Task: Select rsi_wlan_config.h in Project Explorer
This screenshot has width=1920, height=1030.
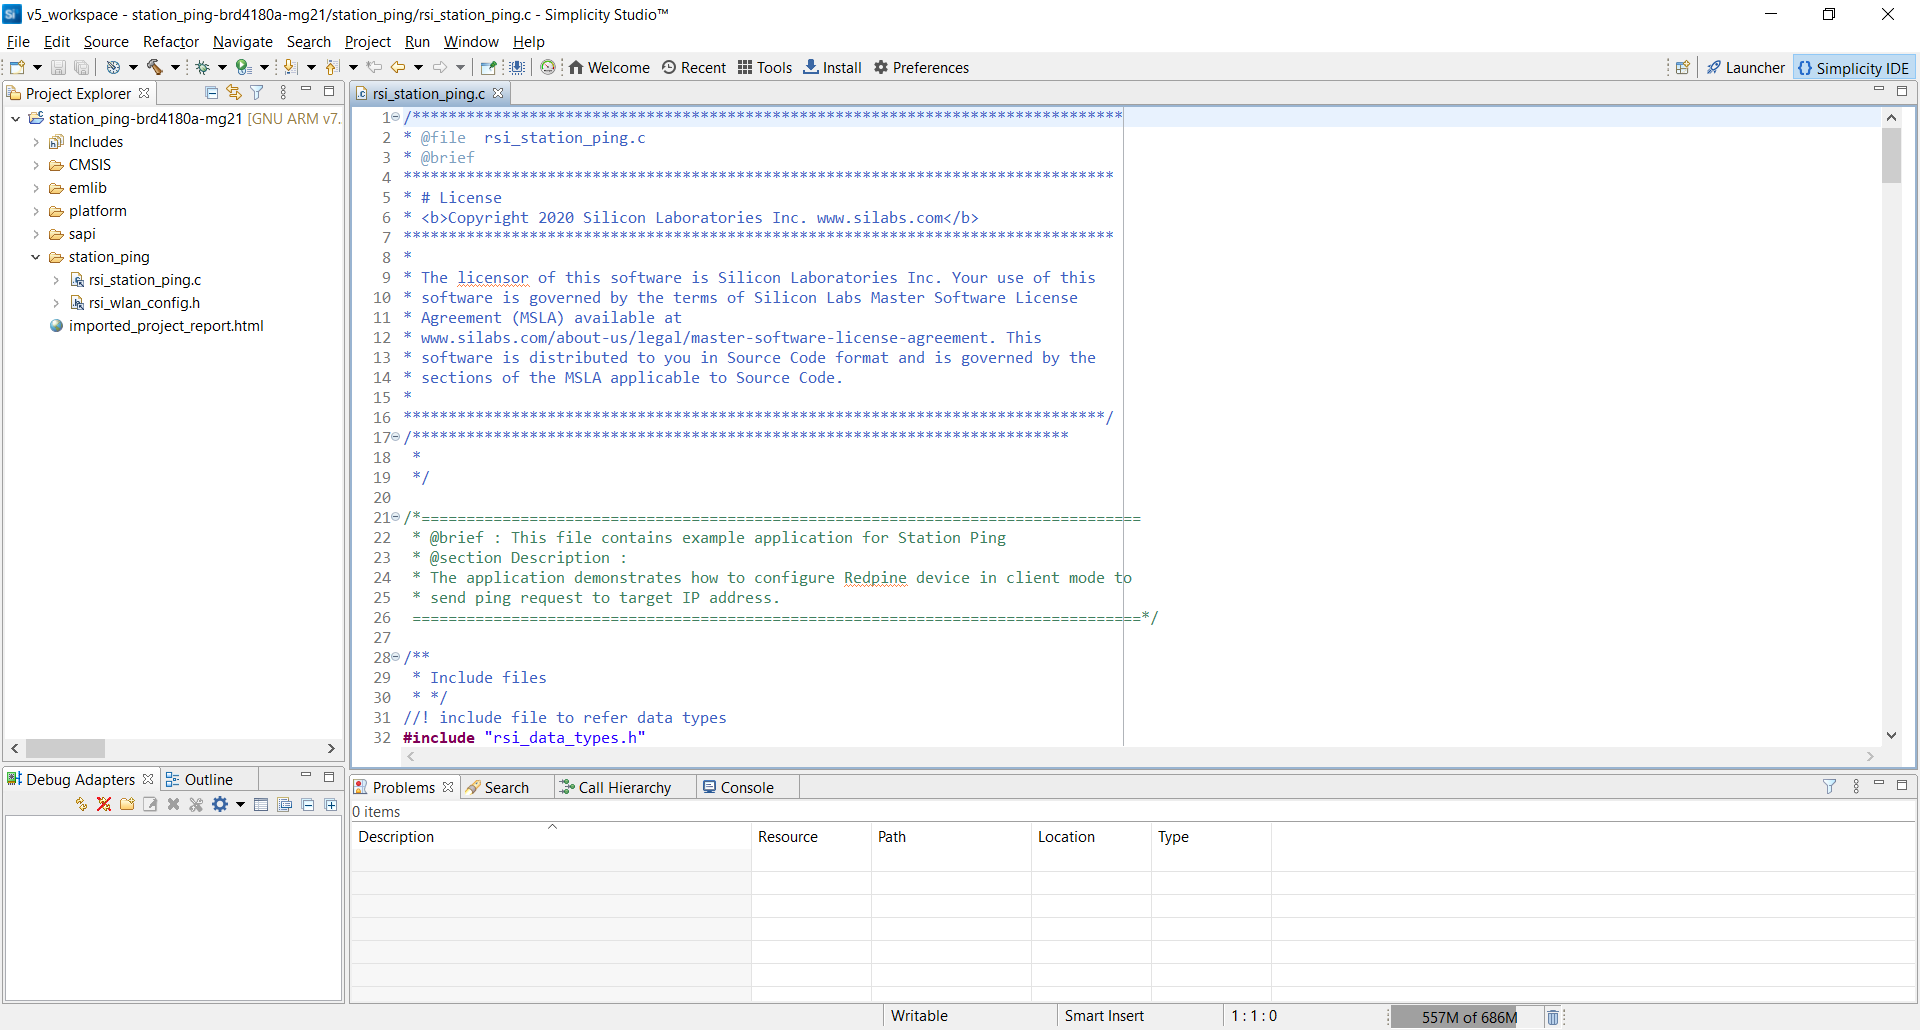Action: (143, 303)
